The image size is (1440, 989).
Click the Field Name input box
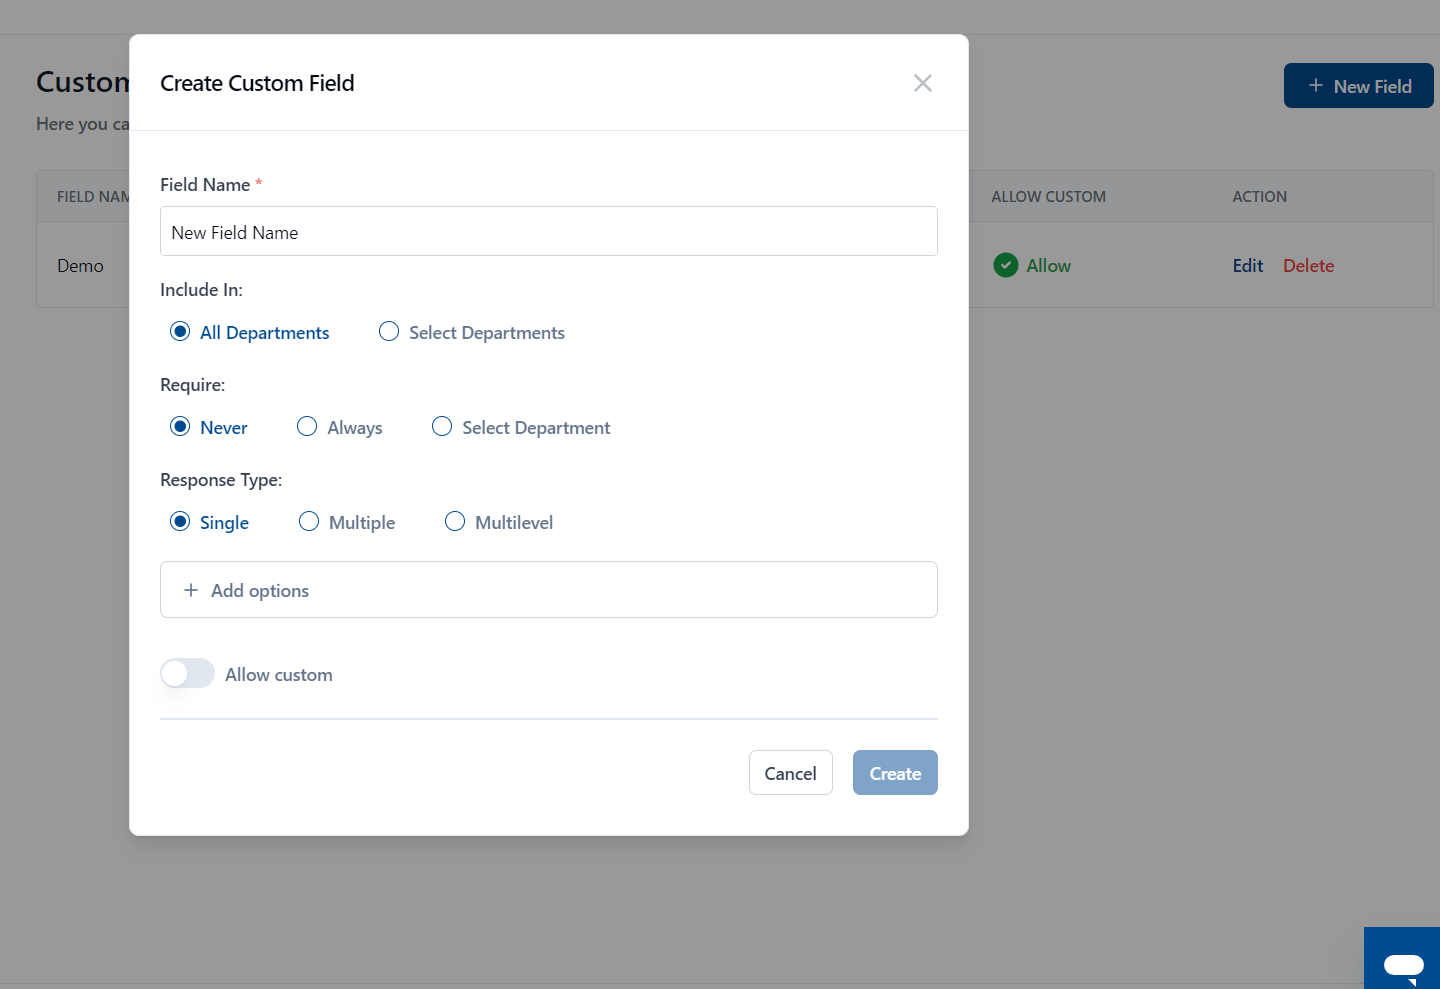[548, 232]
